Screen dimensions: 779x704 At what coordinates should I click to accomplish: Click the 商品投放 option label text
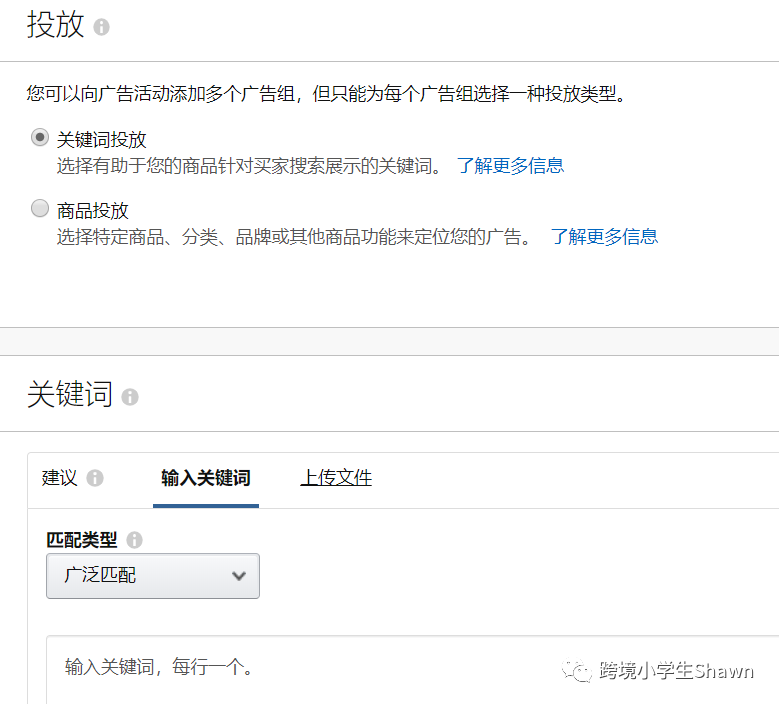[x=93, y=211]
